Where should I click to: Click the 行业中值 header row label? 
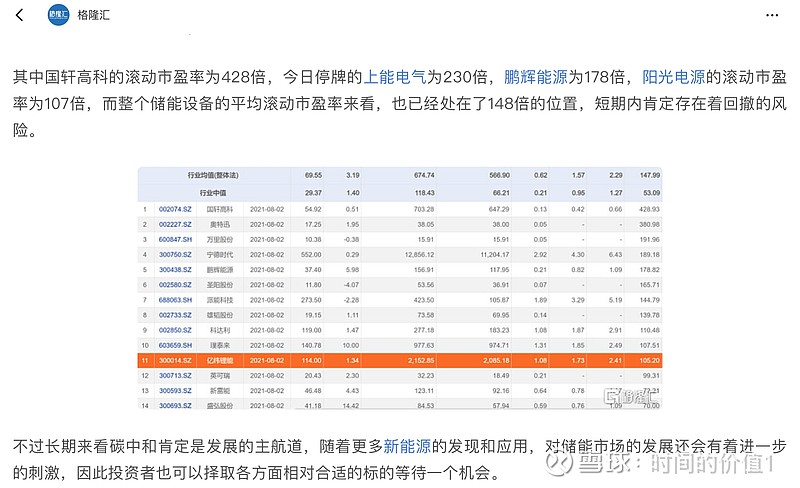pyautogui.click(x=213, y=193)
